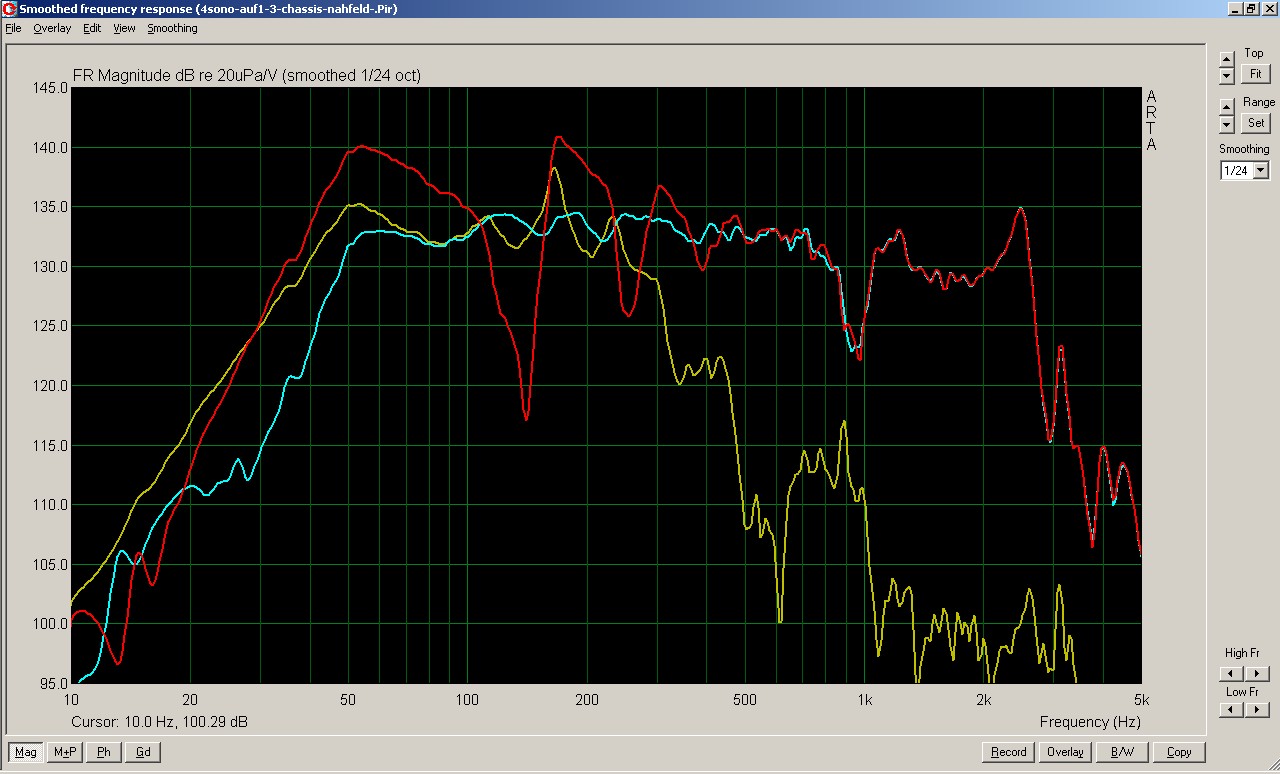Click the High Fr left arrow
This screenshot has width=1280, height=774.
coord(1231,674)
